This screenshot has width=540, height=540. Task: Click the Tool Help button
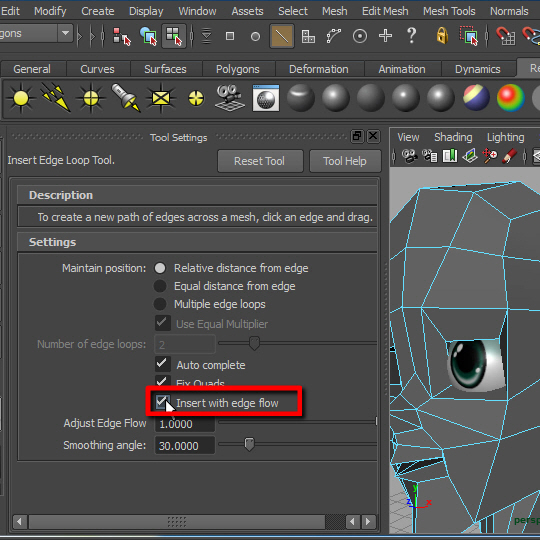pos(345,161)
